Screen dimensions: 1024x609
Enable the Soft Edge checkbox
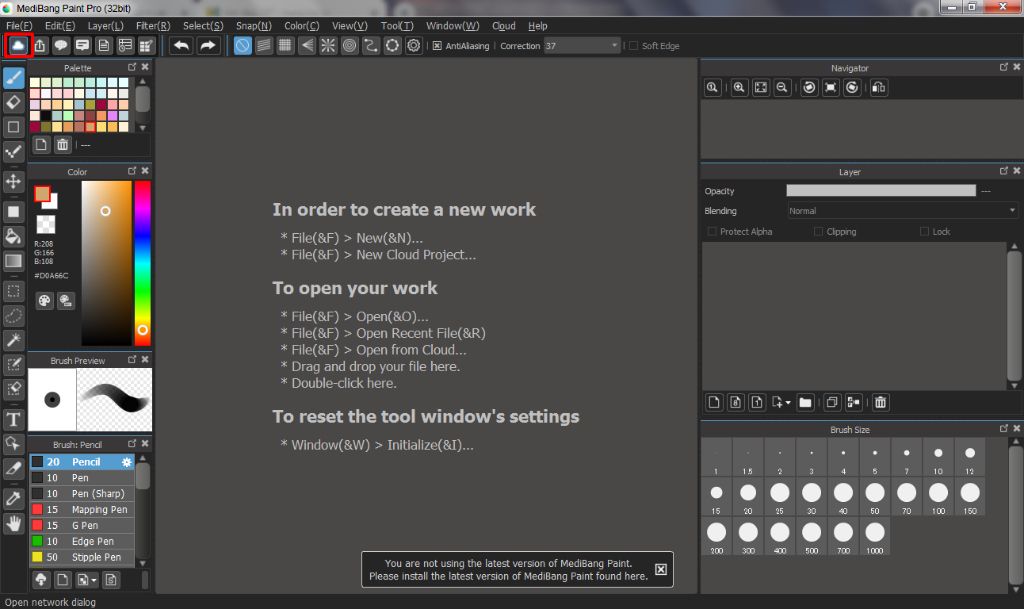coord(633,46)
